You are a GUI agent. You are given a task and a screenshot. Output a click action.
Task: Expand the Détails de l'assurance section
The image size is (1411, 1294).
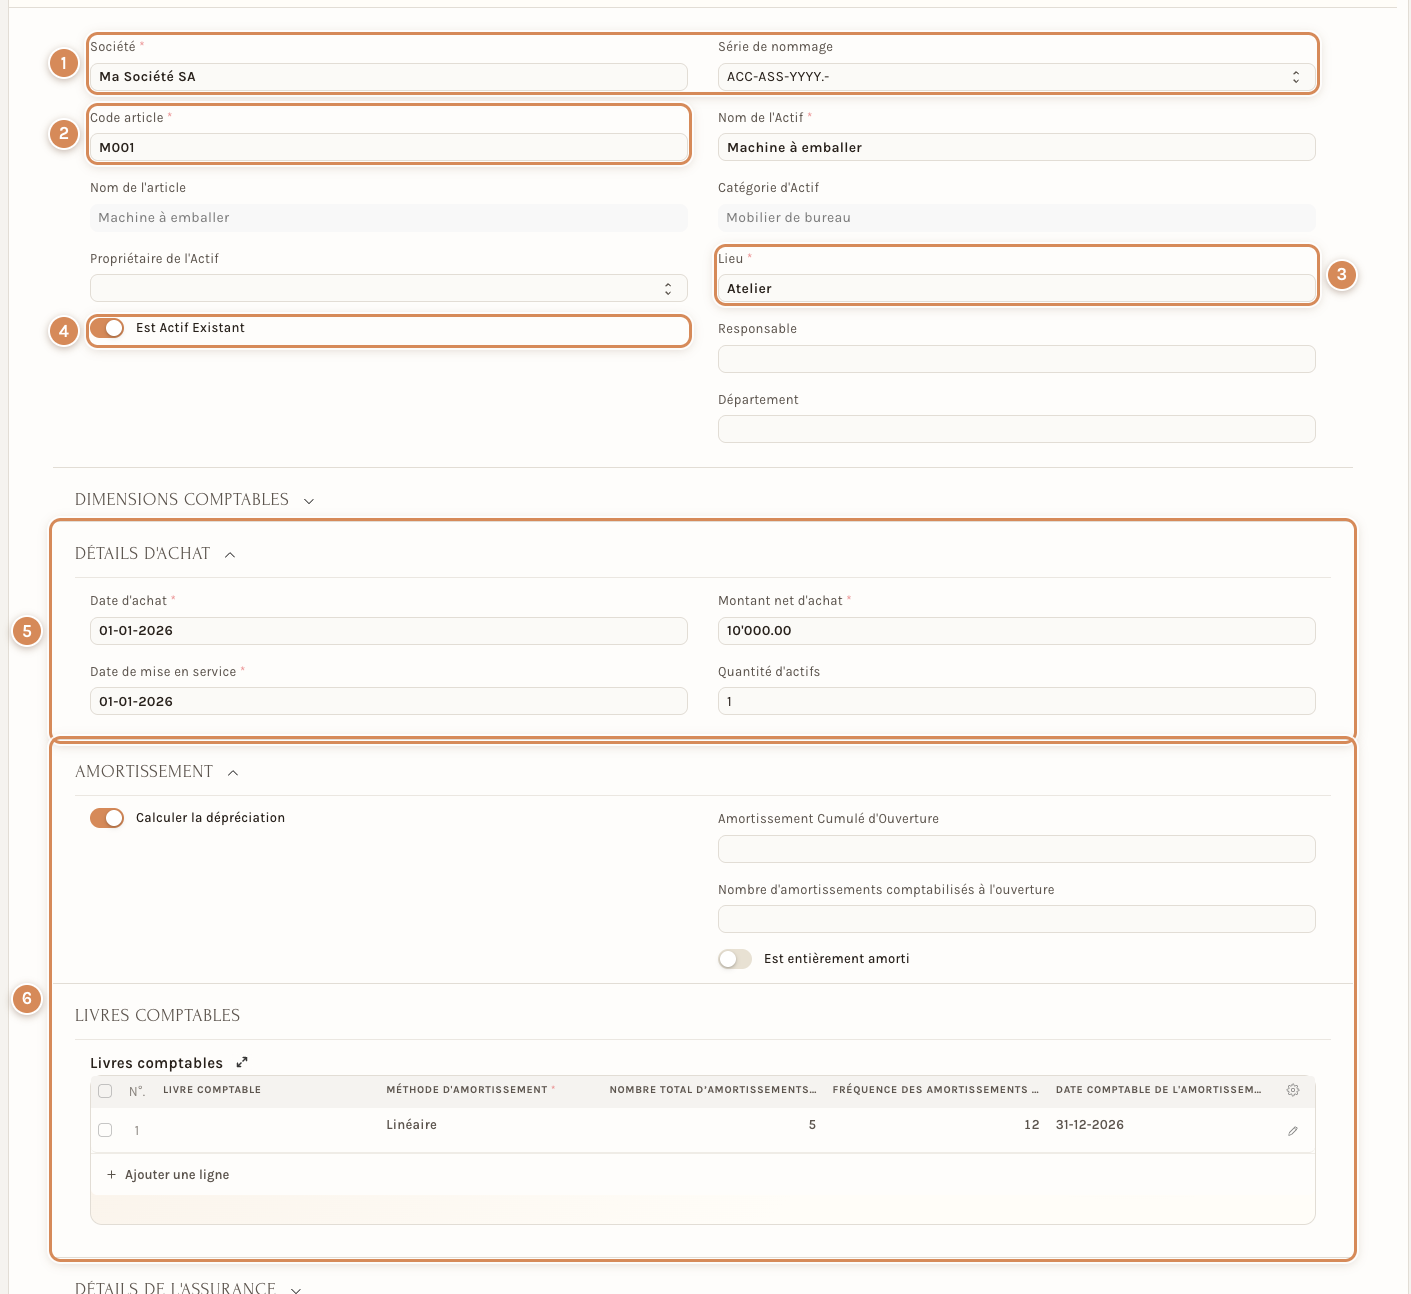coord(188,1288)
